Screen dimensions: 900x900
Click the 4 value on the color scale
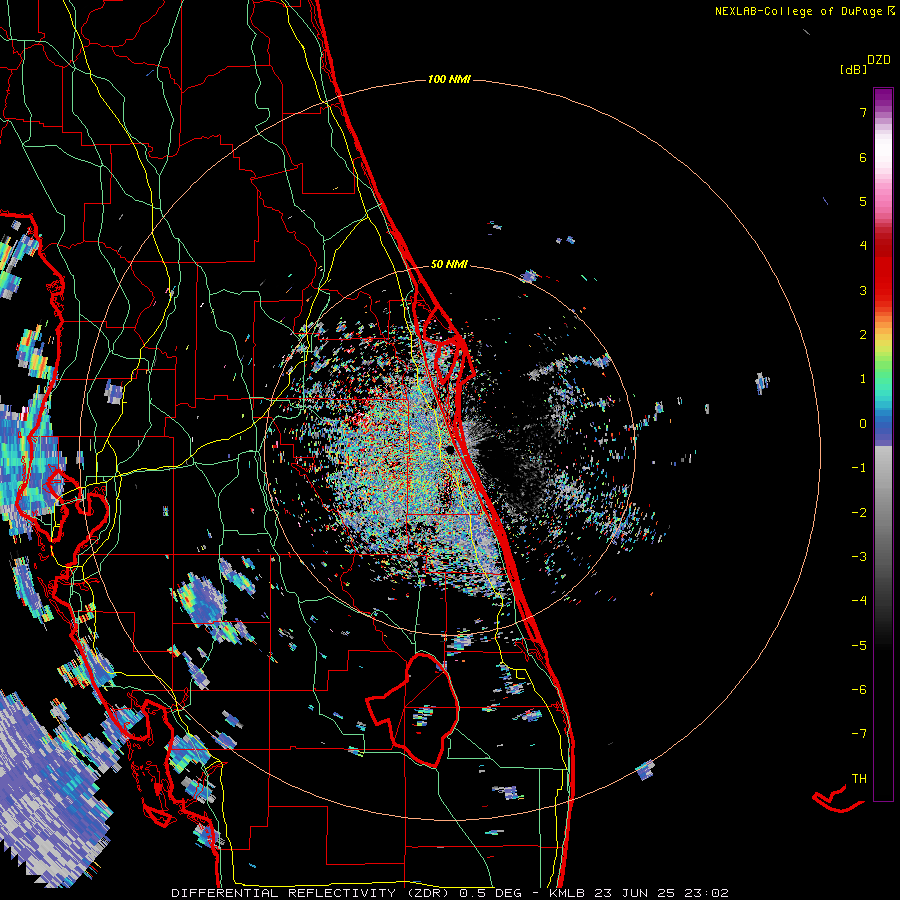point(863,246)
